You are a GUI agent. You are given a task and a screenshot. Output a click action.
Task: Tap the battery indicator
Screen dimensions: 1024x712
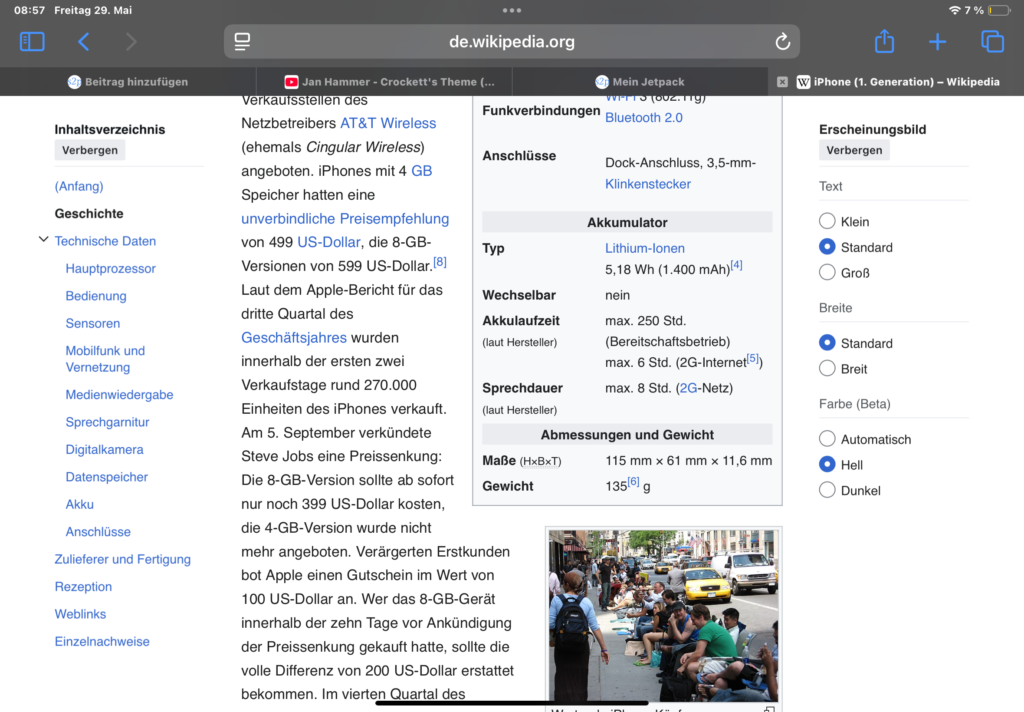click(x=999, y=10)
